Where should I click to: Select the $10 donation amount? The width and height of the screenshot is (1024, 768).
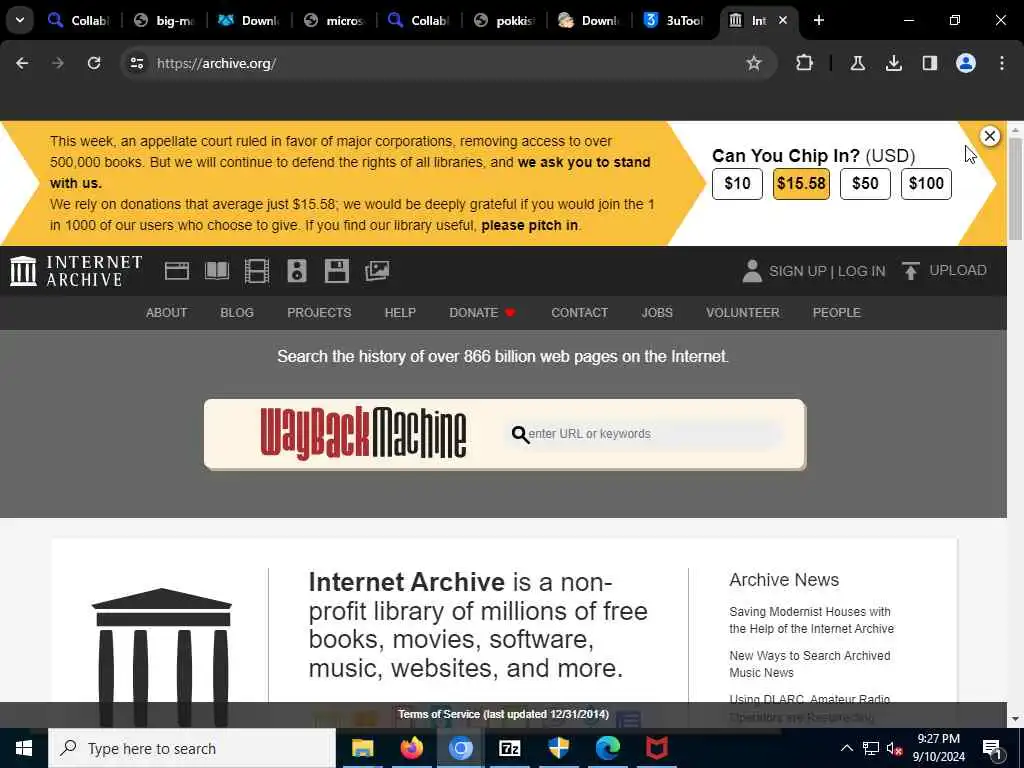(737, 184)
